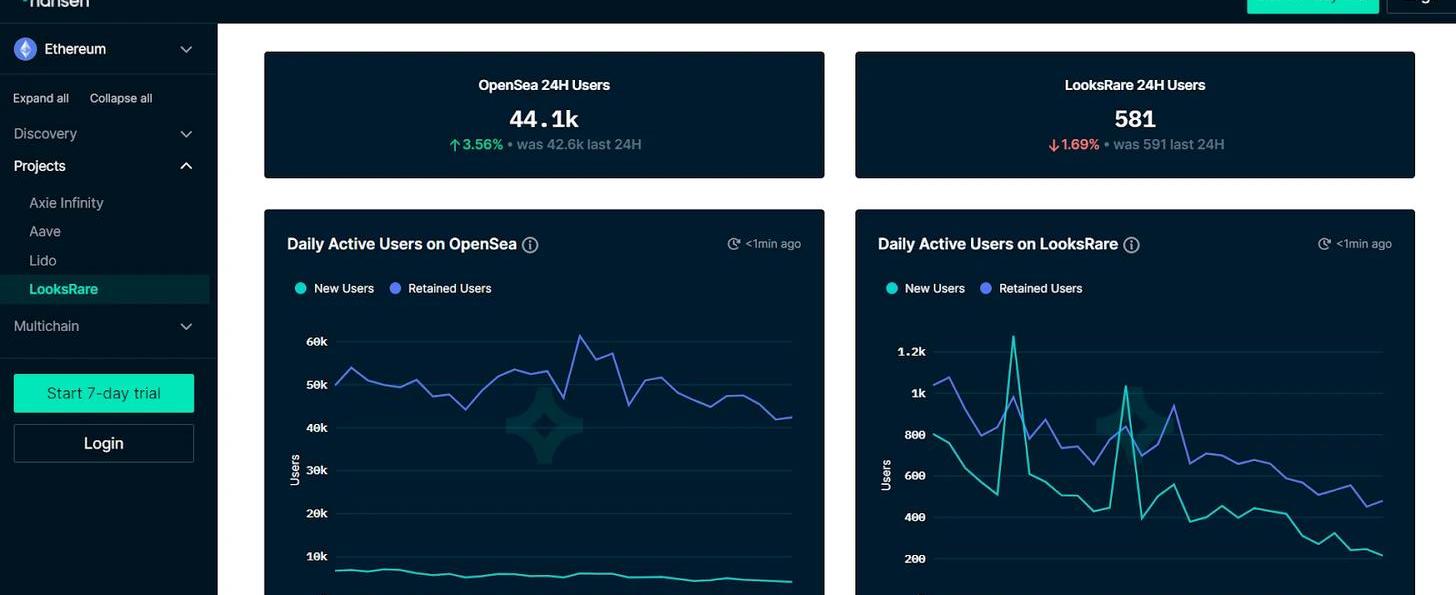Image resolution: width=1456 pixels, height=595 pixels.
Task: Expand the Discovery section
Action: pos(104,134)
